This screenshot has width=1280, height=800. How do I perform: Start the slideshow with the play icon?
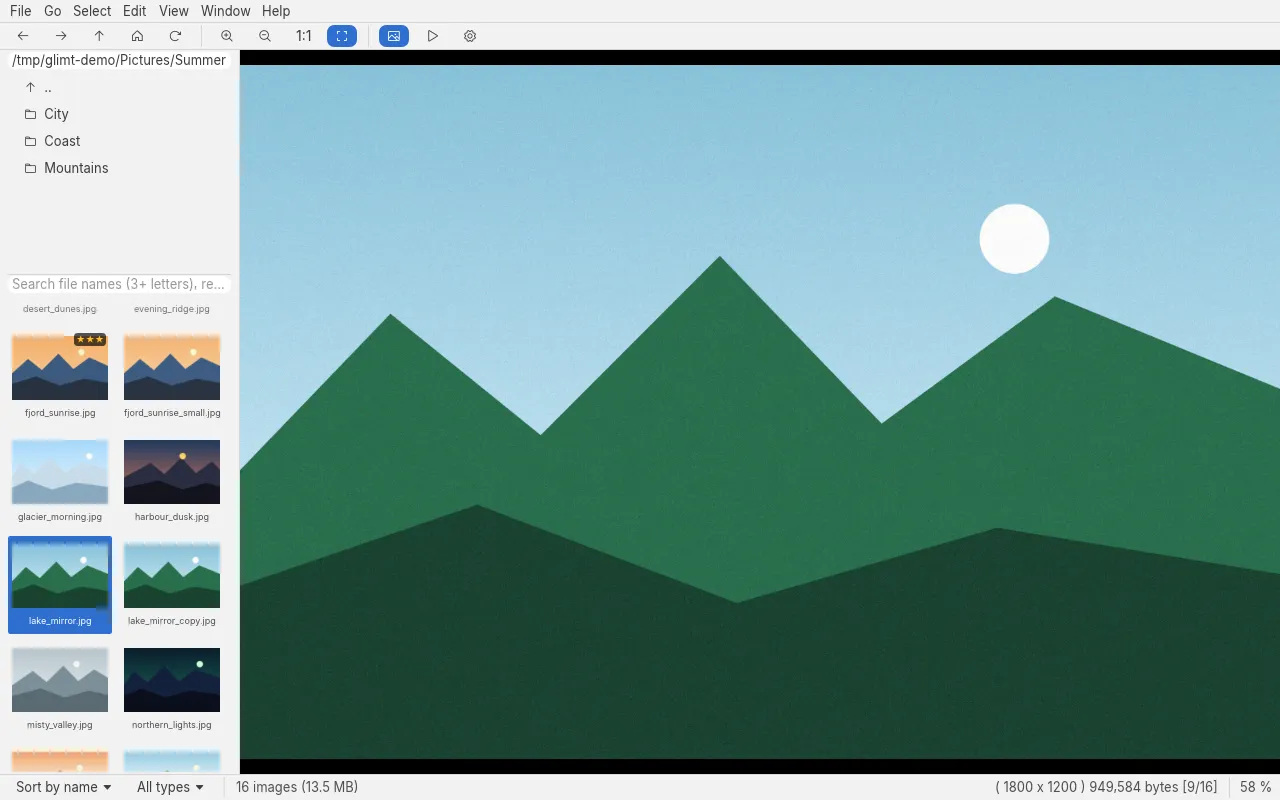click(x=432, y=36)
